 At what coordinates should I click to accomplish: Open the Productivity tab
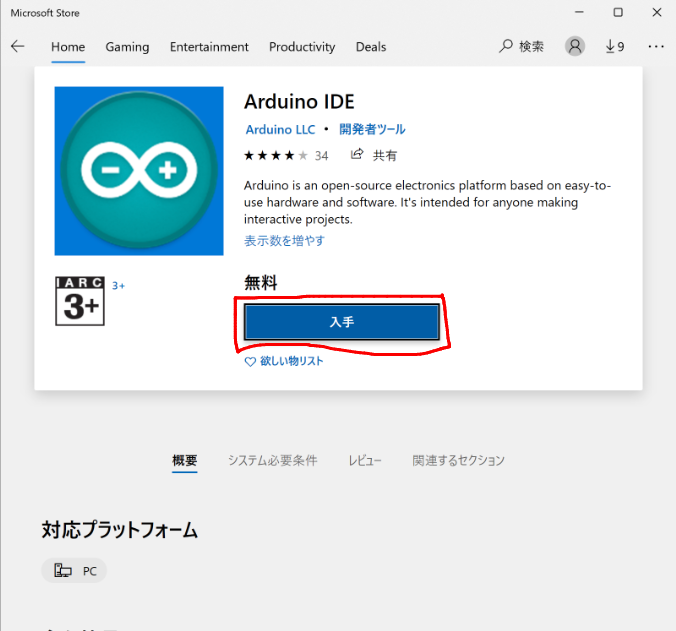302,47
